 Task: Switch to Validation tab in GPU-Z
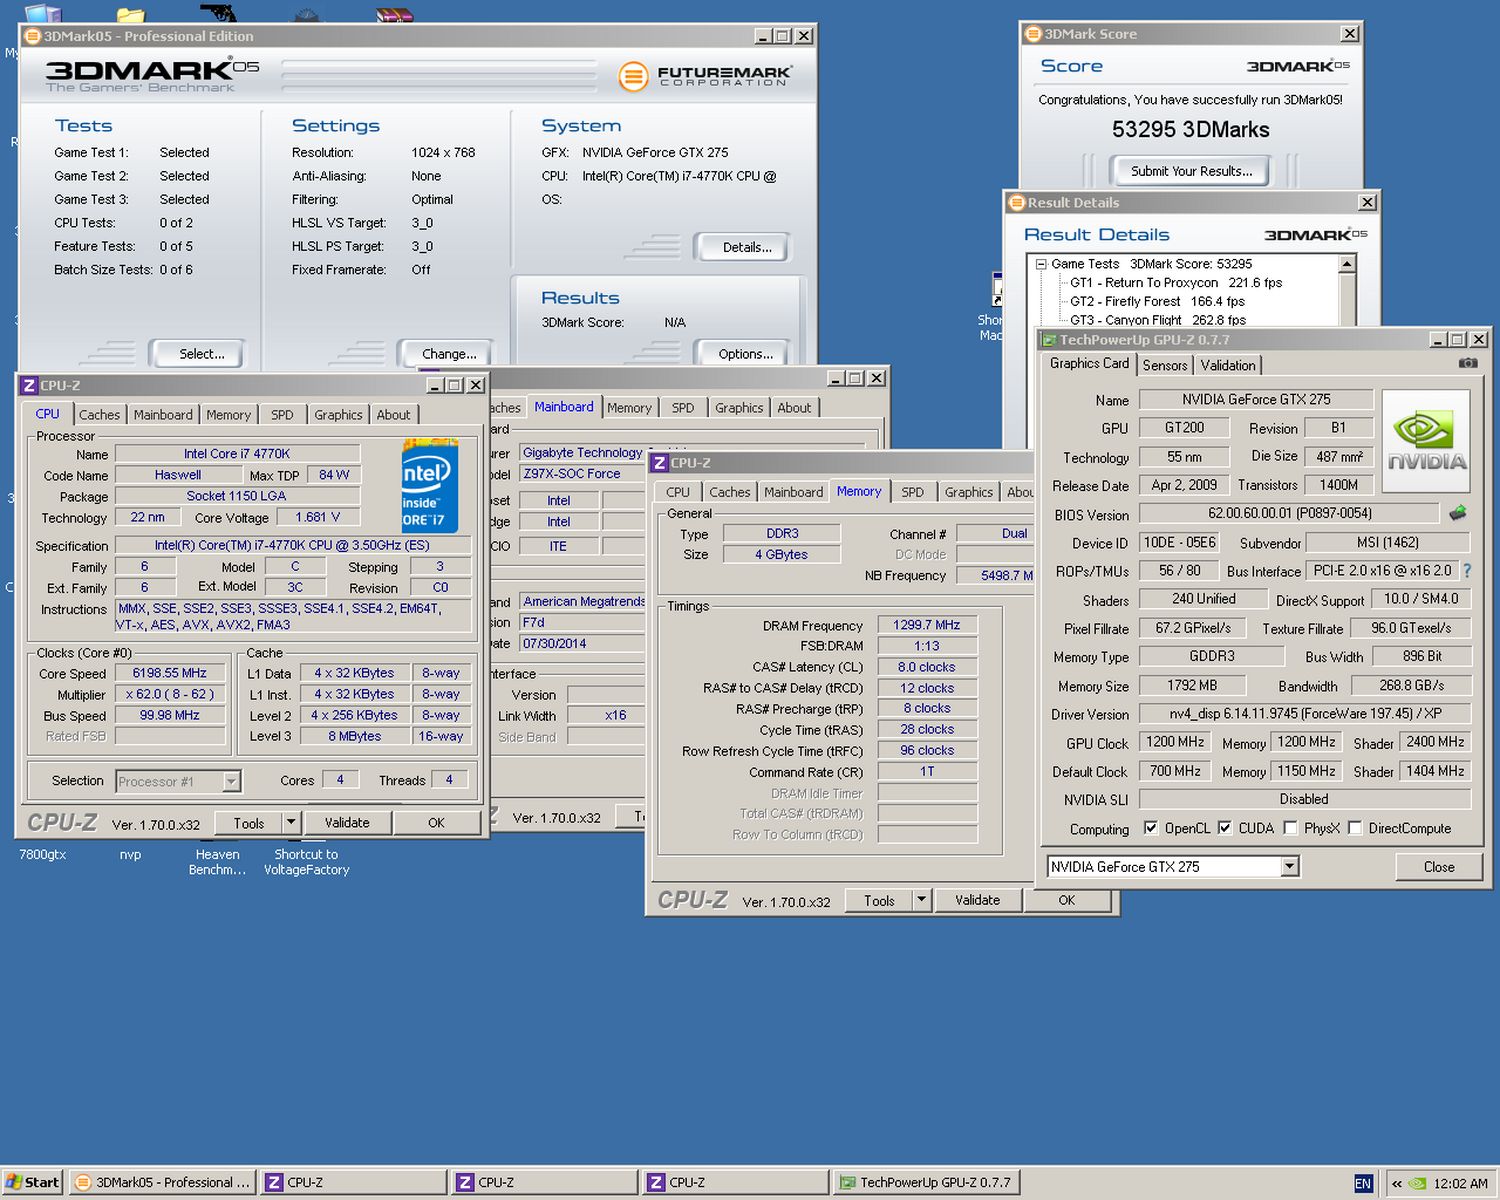(1228, 365)
